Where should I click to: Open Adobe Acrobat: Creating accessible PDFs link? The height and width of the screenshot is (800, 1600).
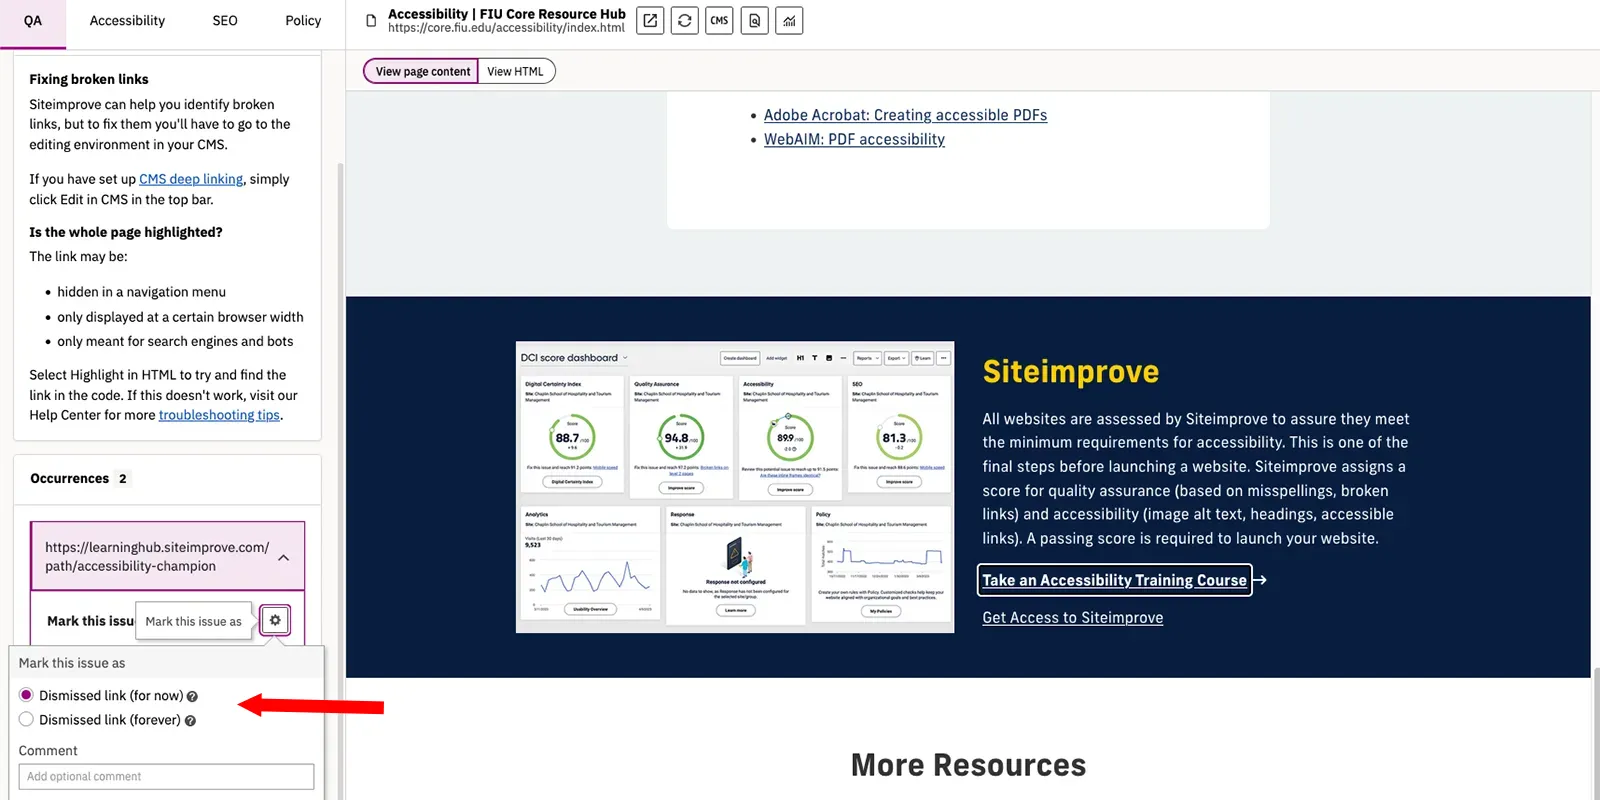point(905,115)
